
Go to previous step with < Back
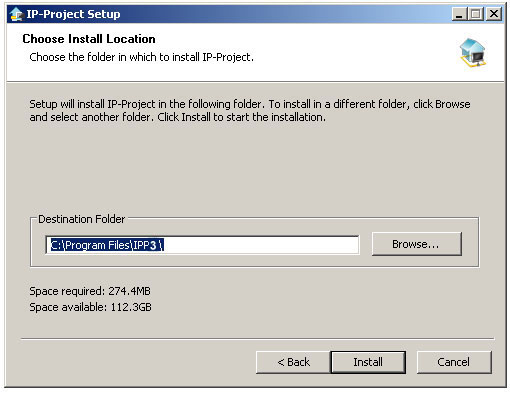pos(293,362)
